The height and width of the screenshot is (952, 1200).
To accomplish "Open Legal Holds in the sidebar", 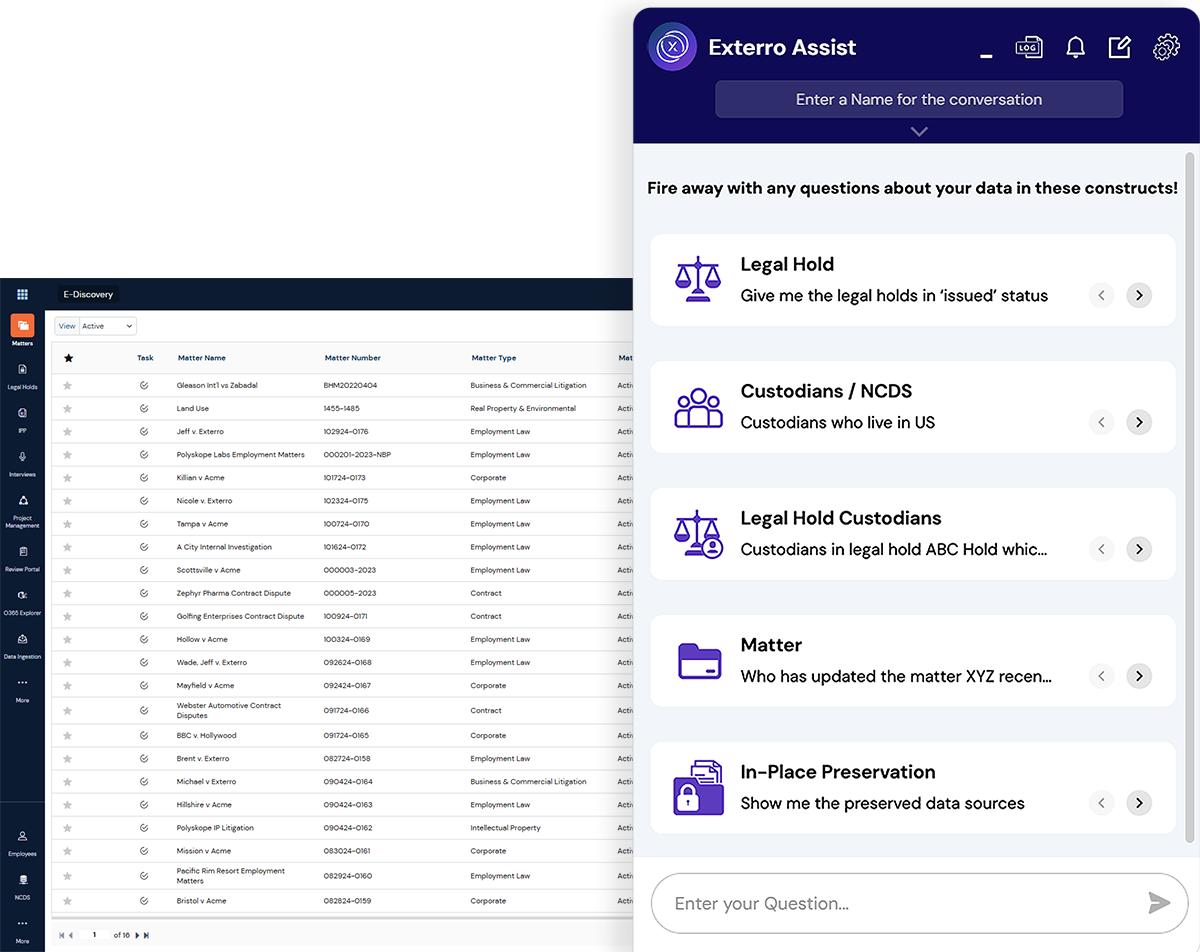I will pyautogui.click(x=22, y=376).
